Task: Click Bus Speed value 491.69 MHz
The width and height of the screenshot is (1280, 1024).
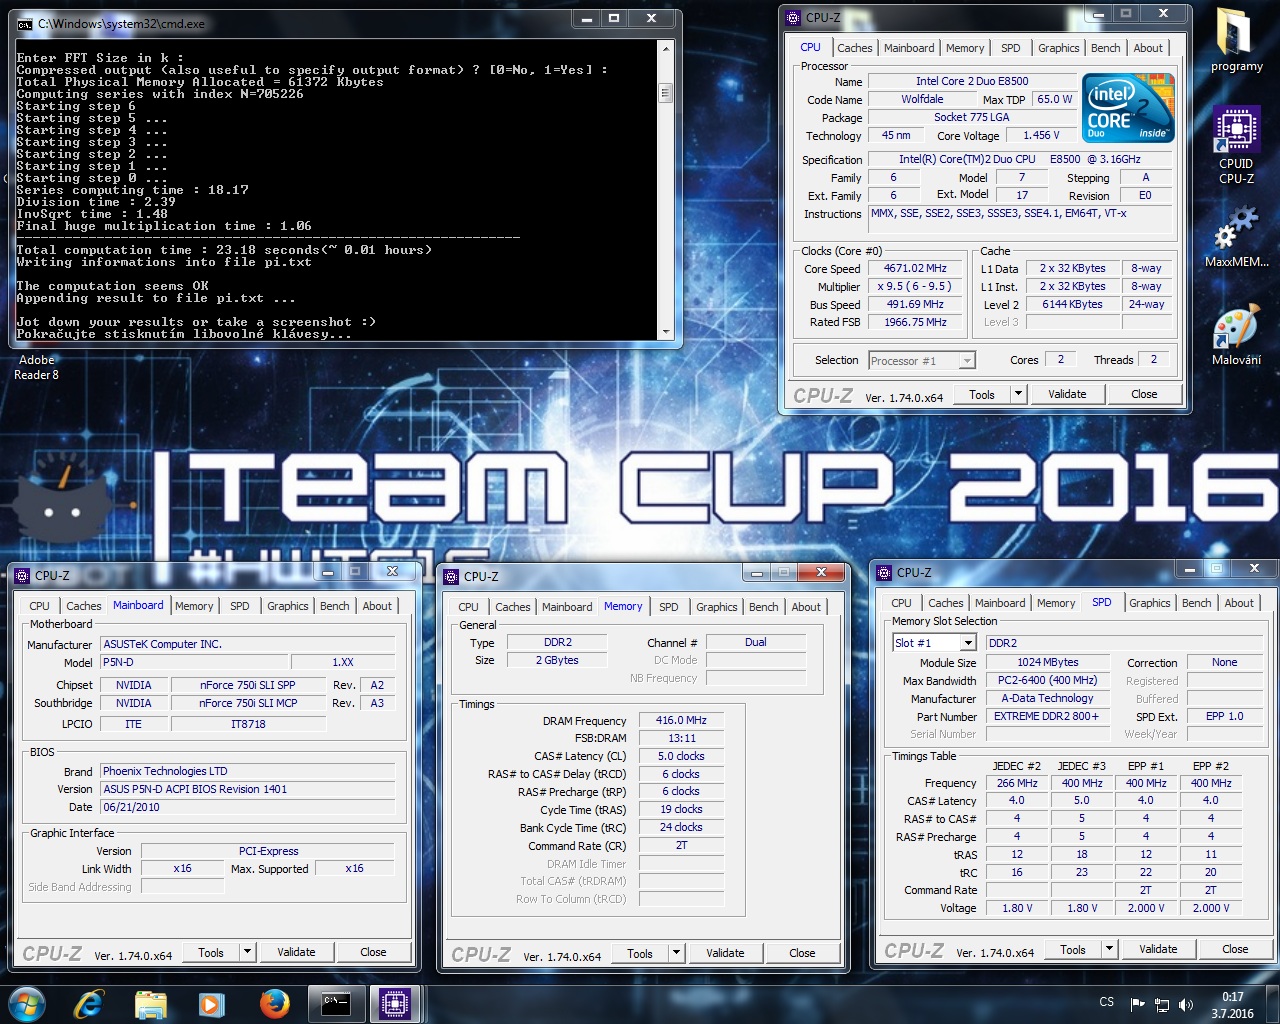Action: click(x=914, y=305)
